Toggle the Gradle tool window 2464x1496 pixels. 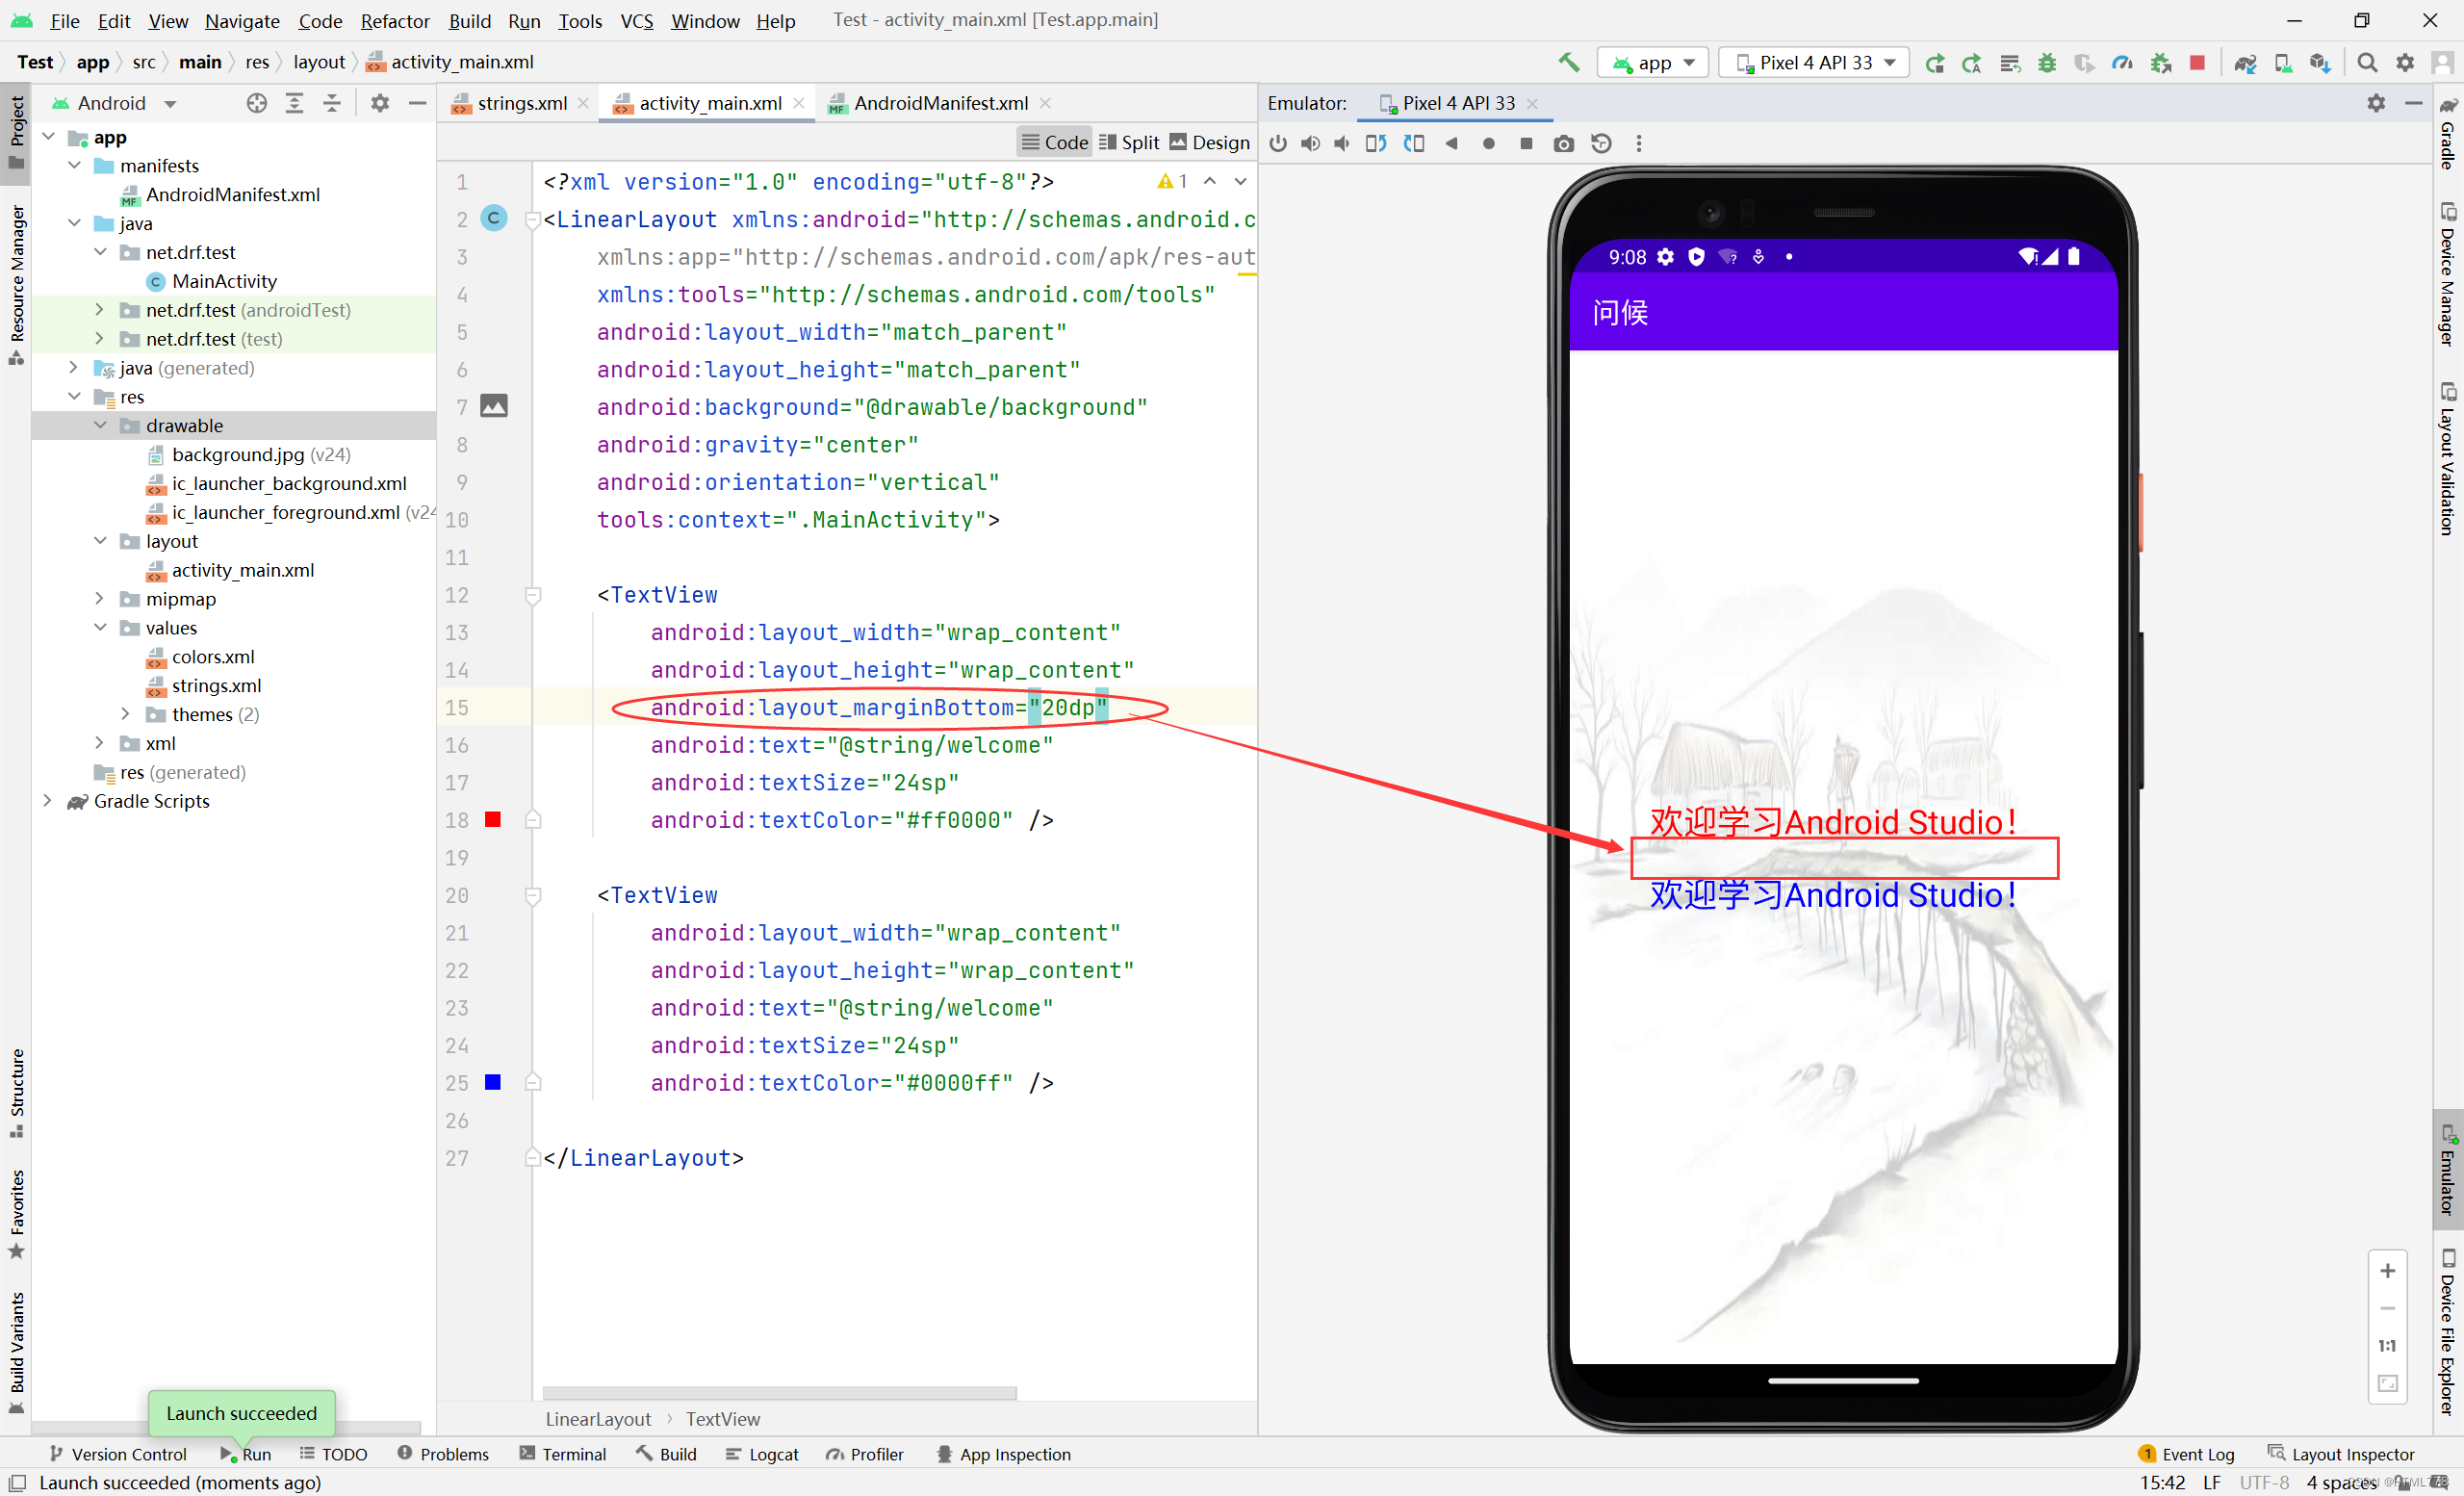(2447, 133)
